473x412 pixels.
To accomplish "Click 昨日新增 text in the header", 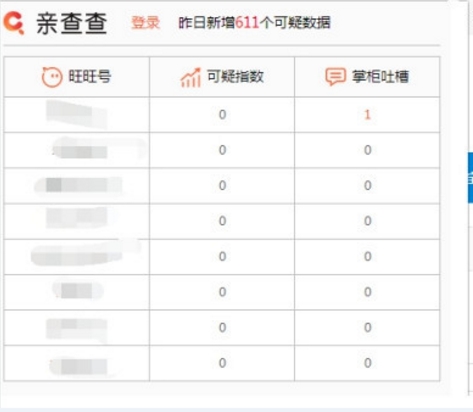I will 207,23.
